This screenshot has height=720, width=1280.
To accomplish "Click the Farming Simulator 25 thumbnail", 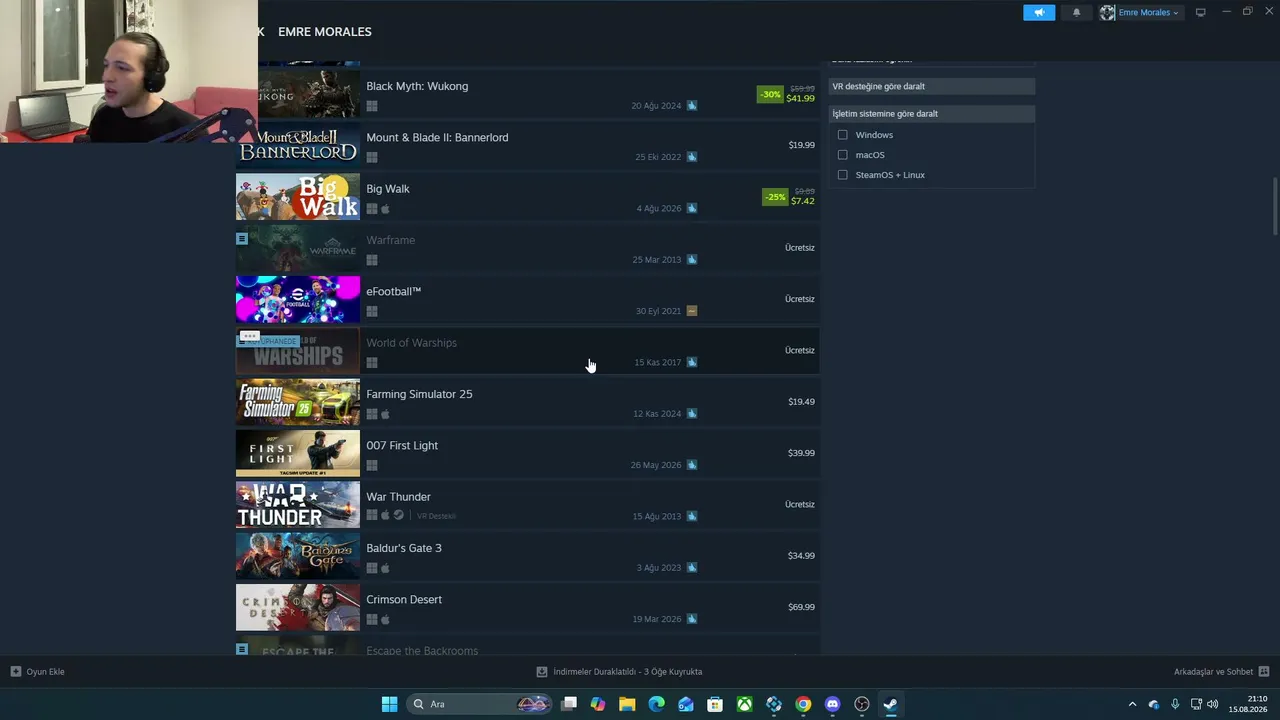I will (298, 403).
